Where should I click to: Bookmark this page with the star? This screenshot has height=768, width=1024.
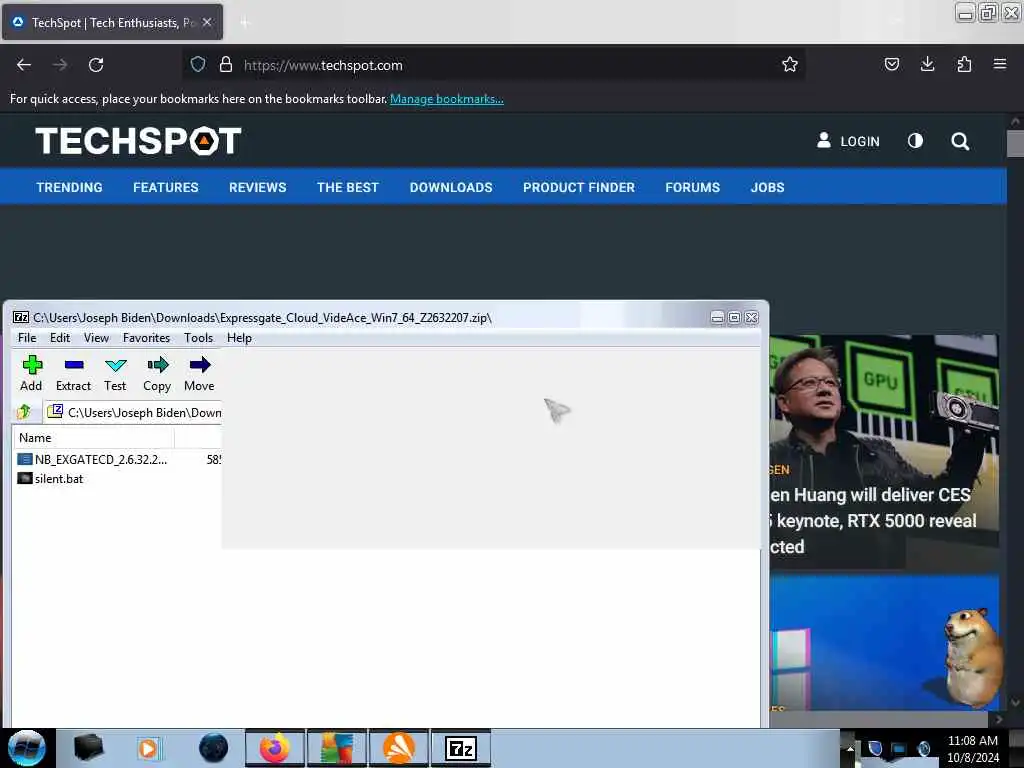pos(790,64)
